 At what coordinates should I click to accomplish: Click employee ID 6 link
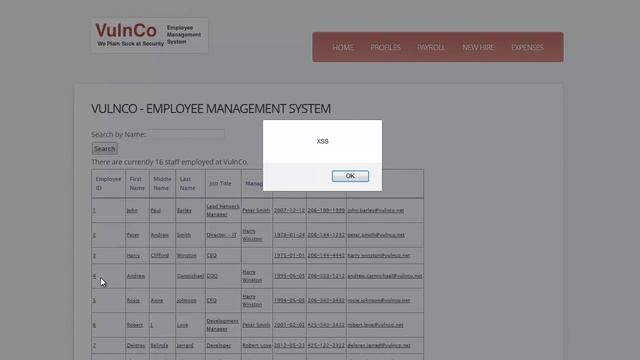point(94,325)
